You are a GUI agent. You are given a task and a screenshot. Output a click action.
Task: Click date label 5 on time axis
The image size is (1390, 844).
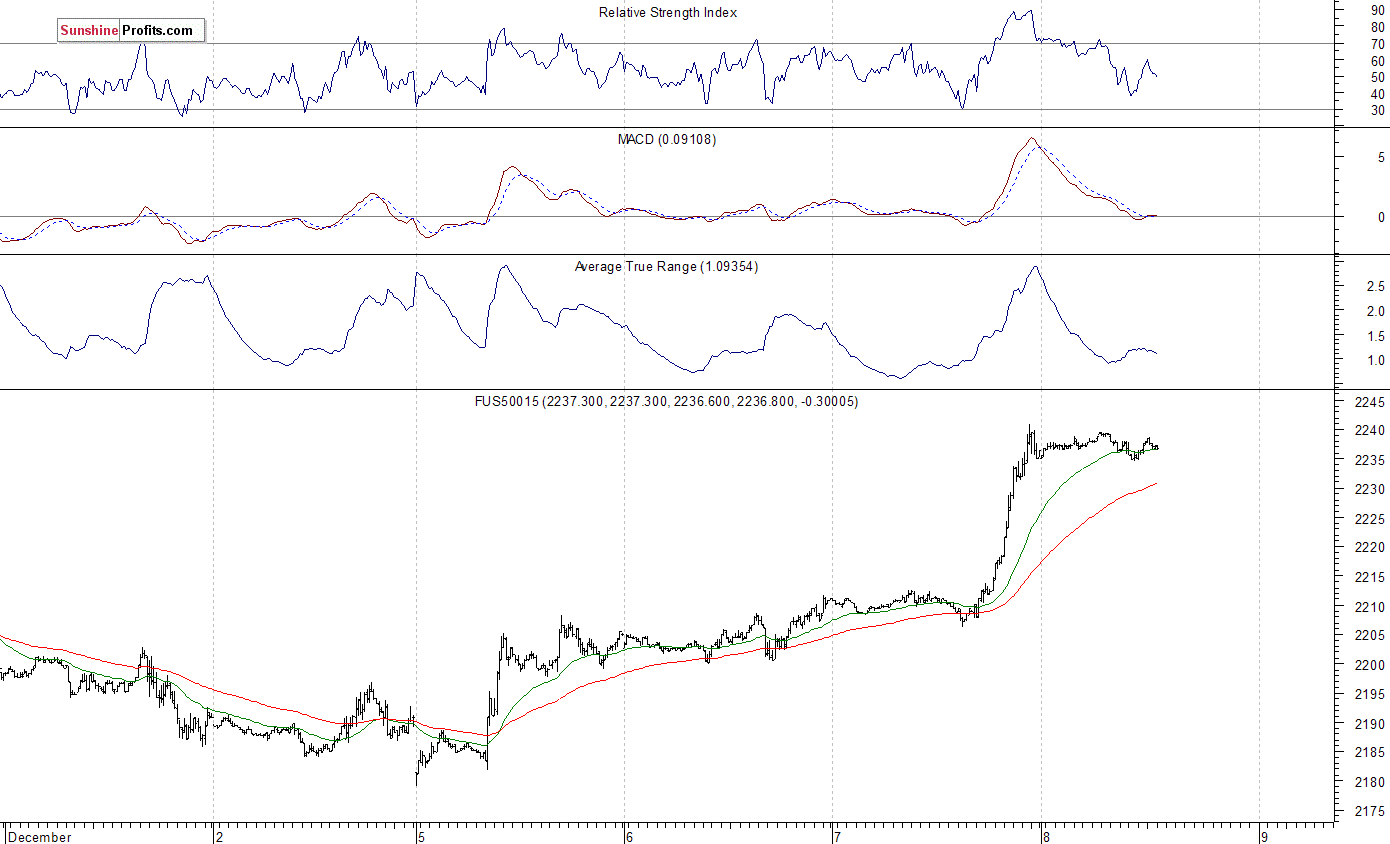pyautogui.click(x=421, y=838)
